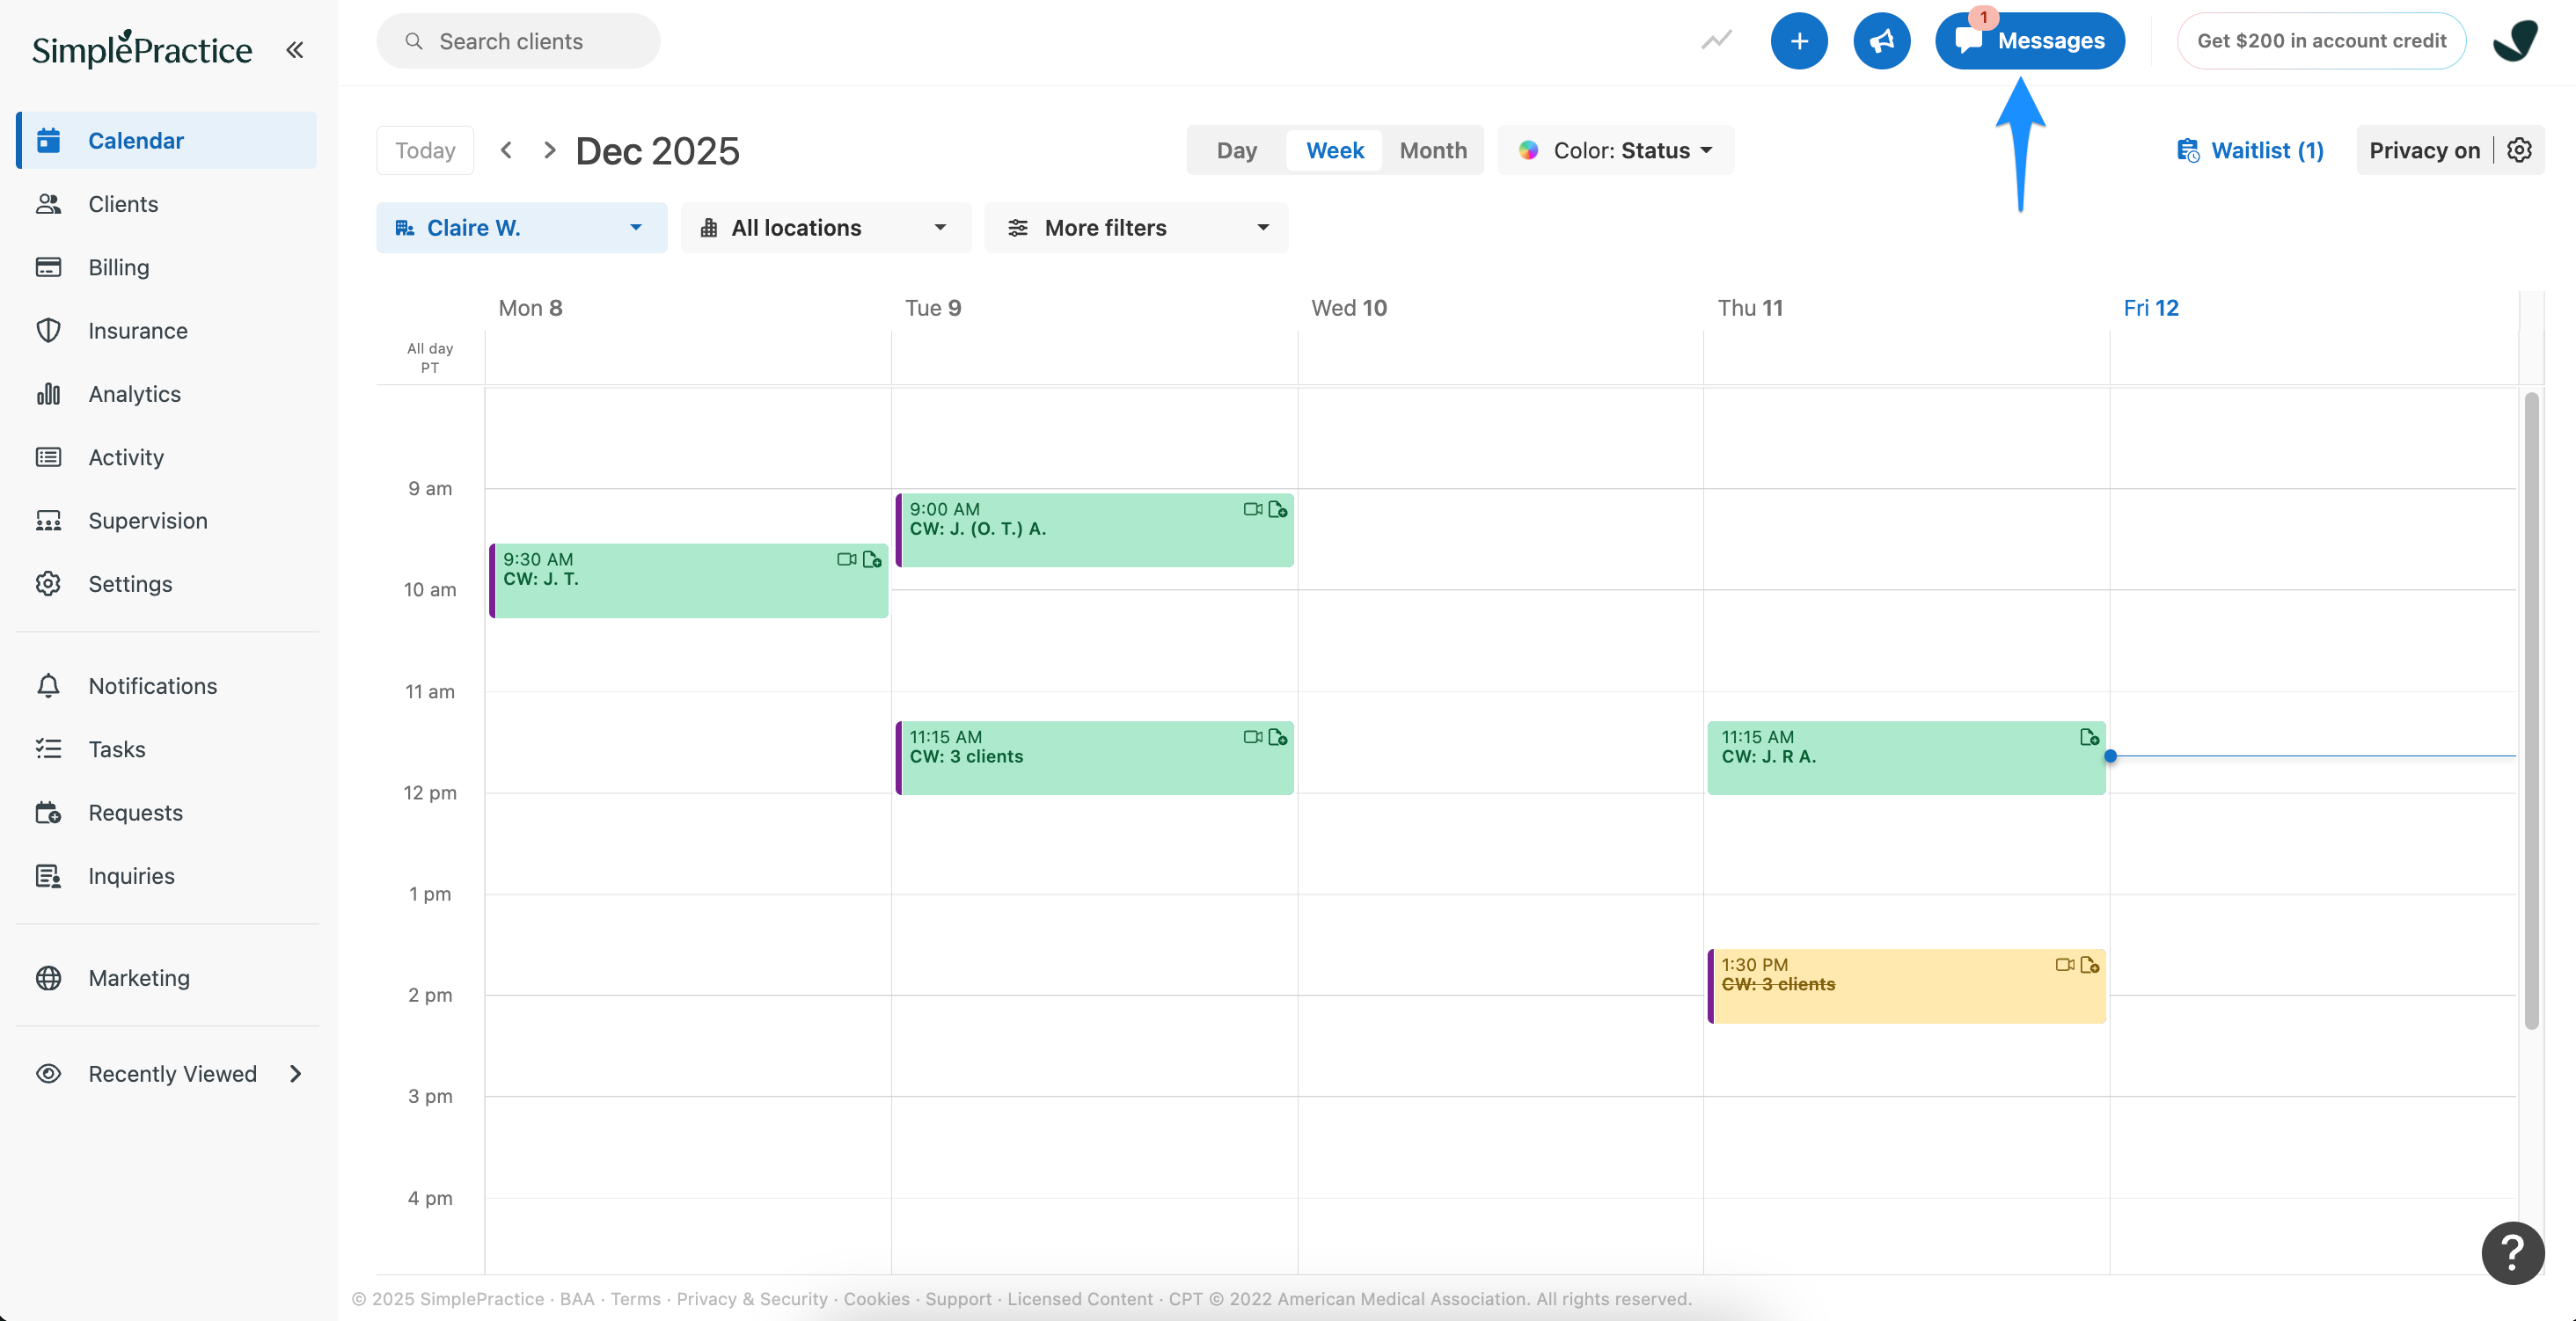Click video icon on 1:30 PM appointment
Image resolution: width=2576 pixels, height=1321 pixels.
pyautogui.click(x=2064, y=965)
